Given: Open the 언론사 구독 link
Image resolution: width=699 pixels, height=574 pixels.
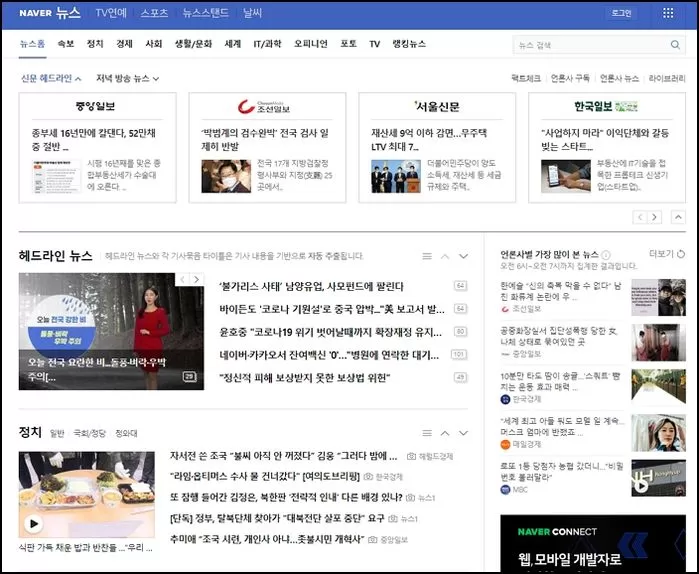Looking at the screenshot, I should click(x=570, y=78).
